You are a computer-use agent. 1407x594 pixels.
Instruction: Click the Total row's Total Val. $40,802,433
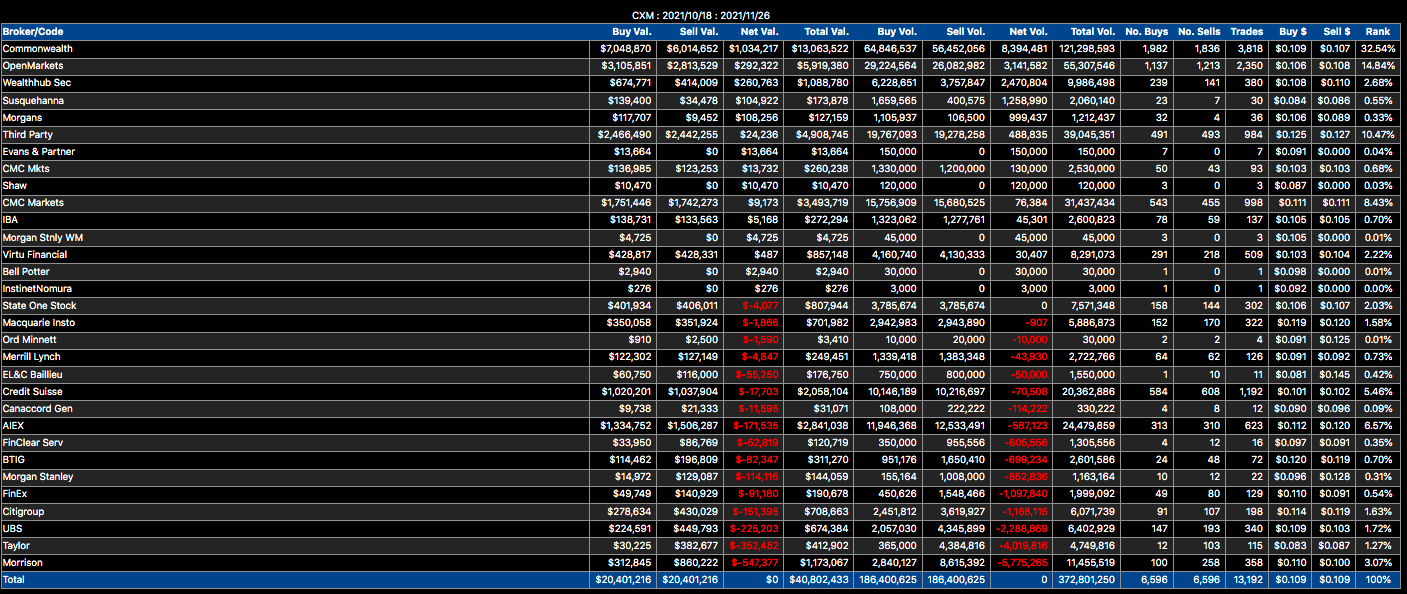pyautogui.click(x=820, y=580)
